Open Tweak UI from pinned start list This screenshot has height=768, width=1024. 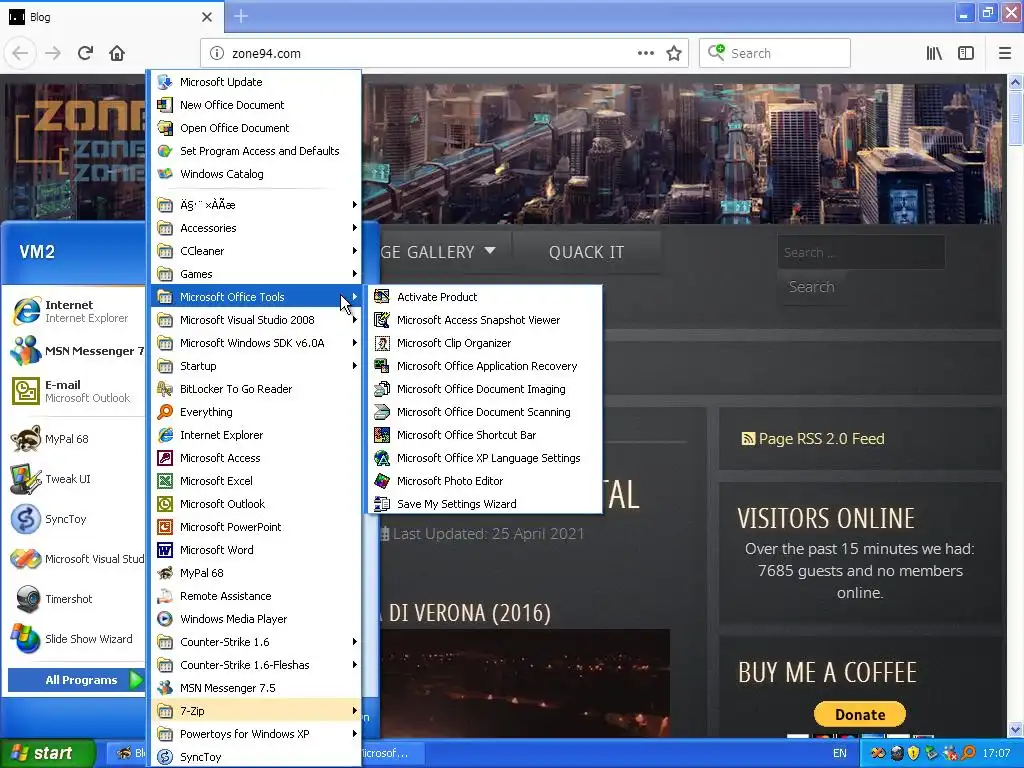click(x=75, y=479)
